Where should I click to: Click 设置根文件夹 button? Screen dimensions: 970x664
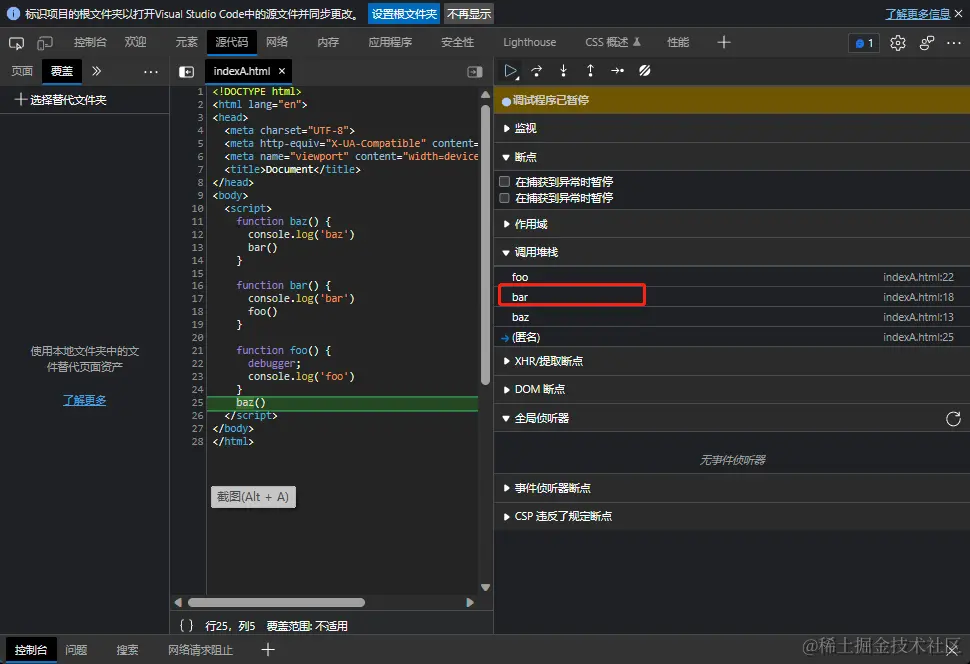pyautogui.click(x=404, y=14)
